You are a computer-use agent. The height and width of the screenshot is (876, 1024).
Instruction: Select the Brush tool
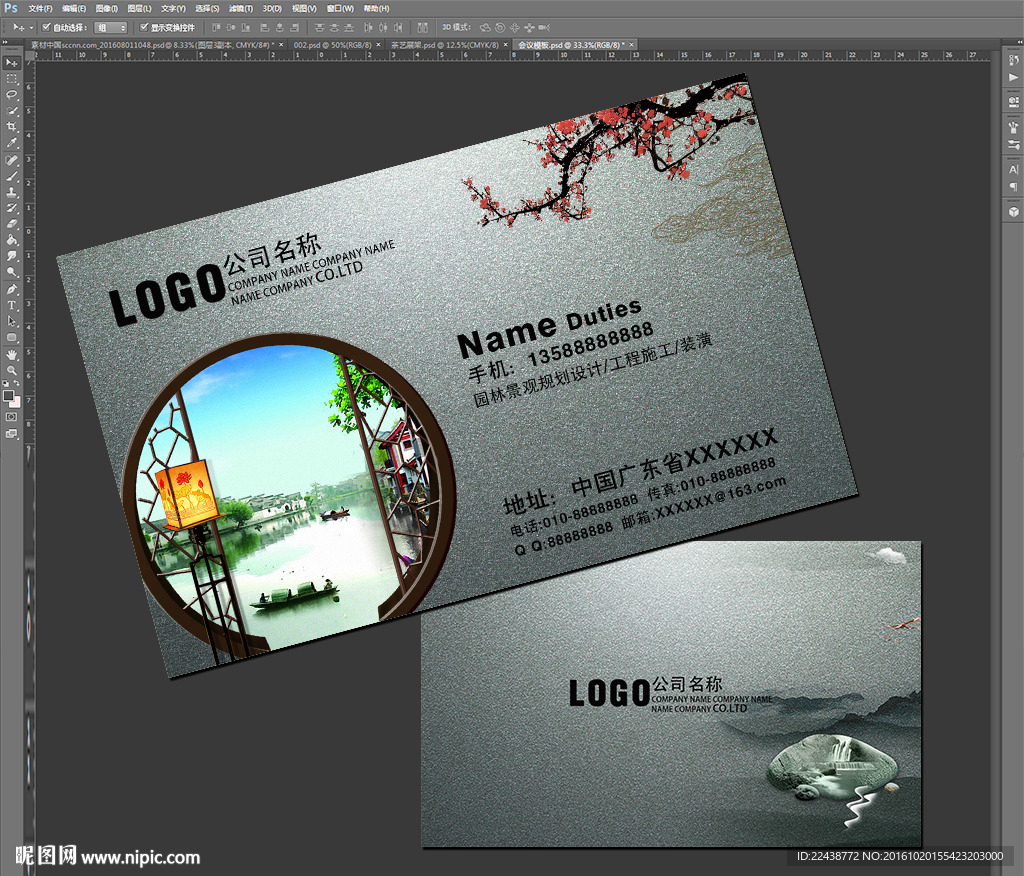(11, 176)
